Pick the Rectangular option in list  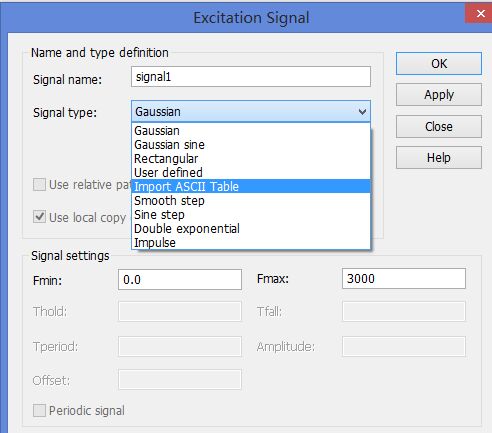pos(251,159)
